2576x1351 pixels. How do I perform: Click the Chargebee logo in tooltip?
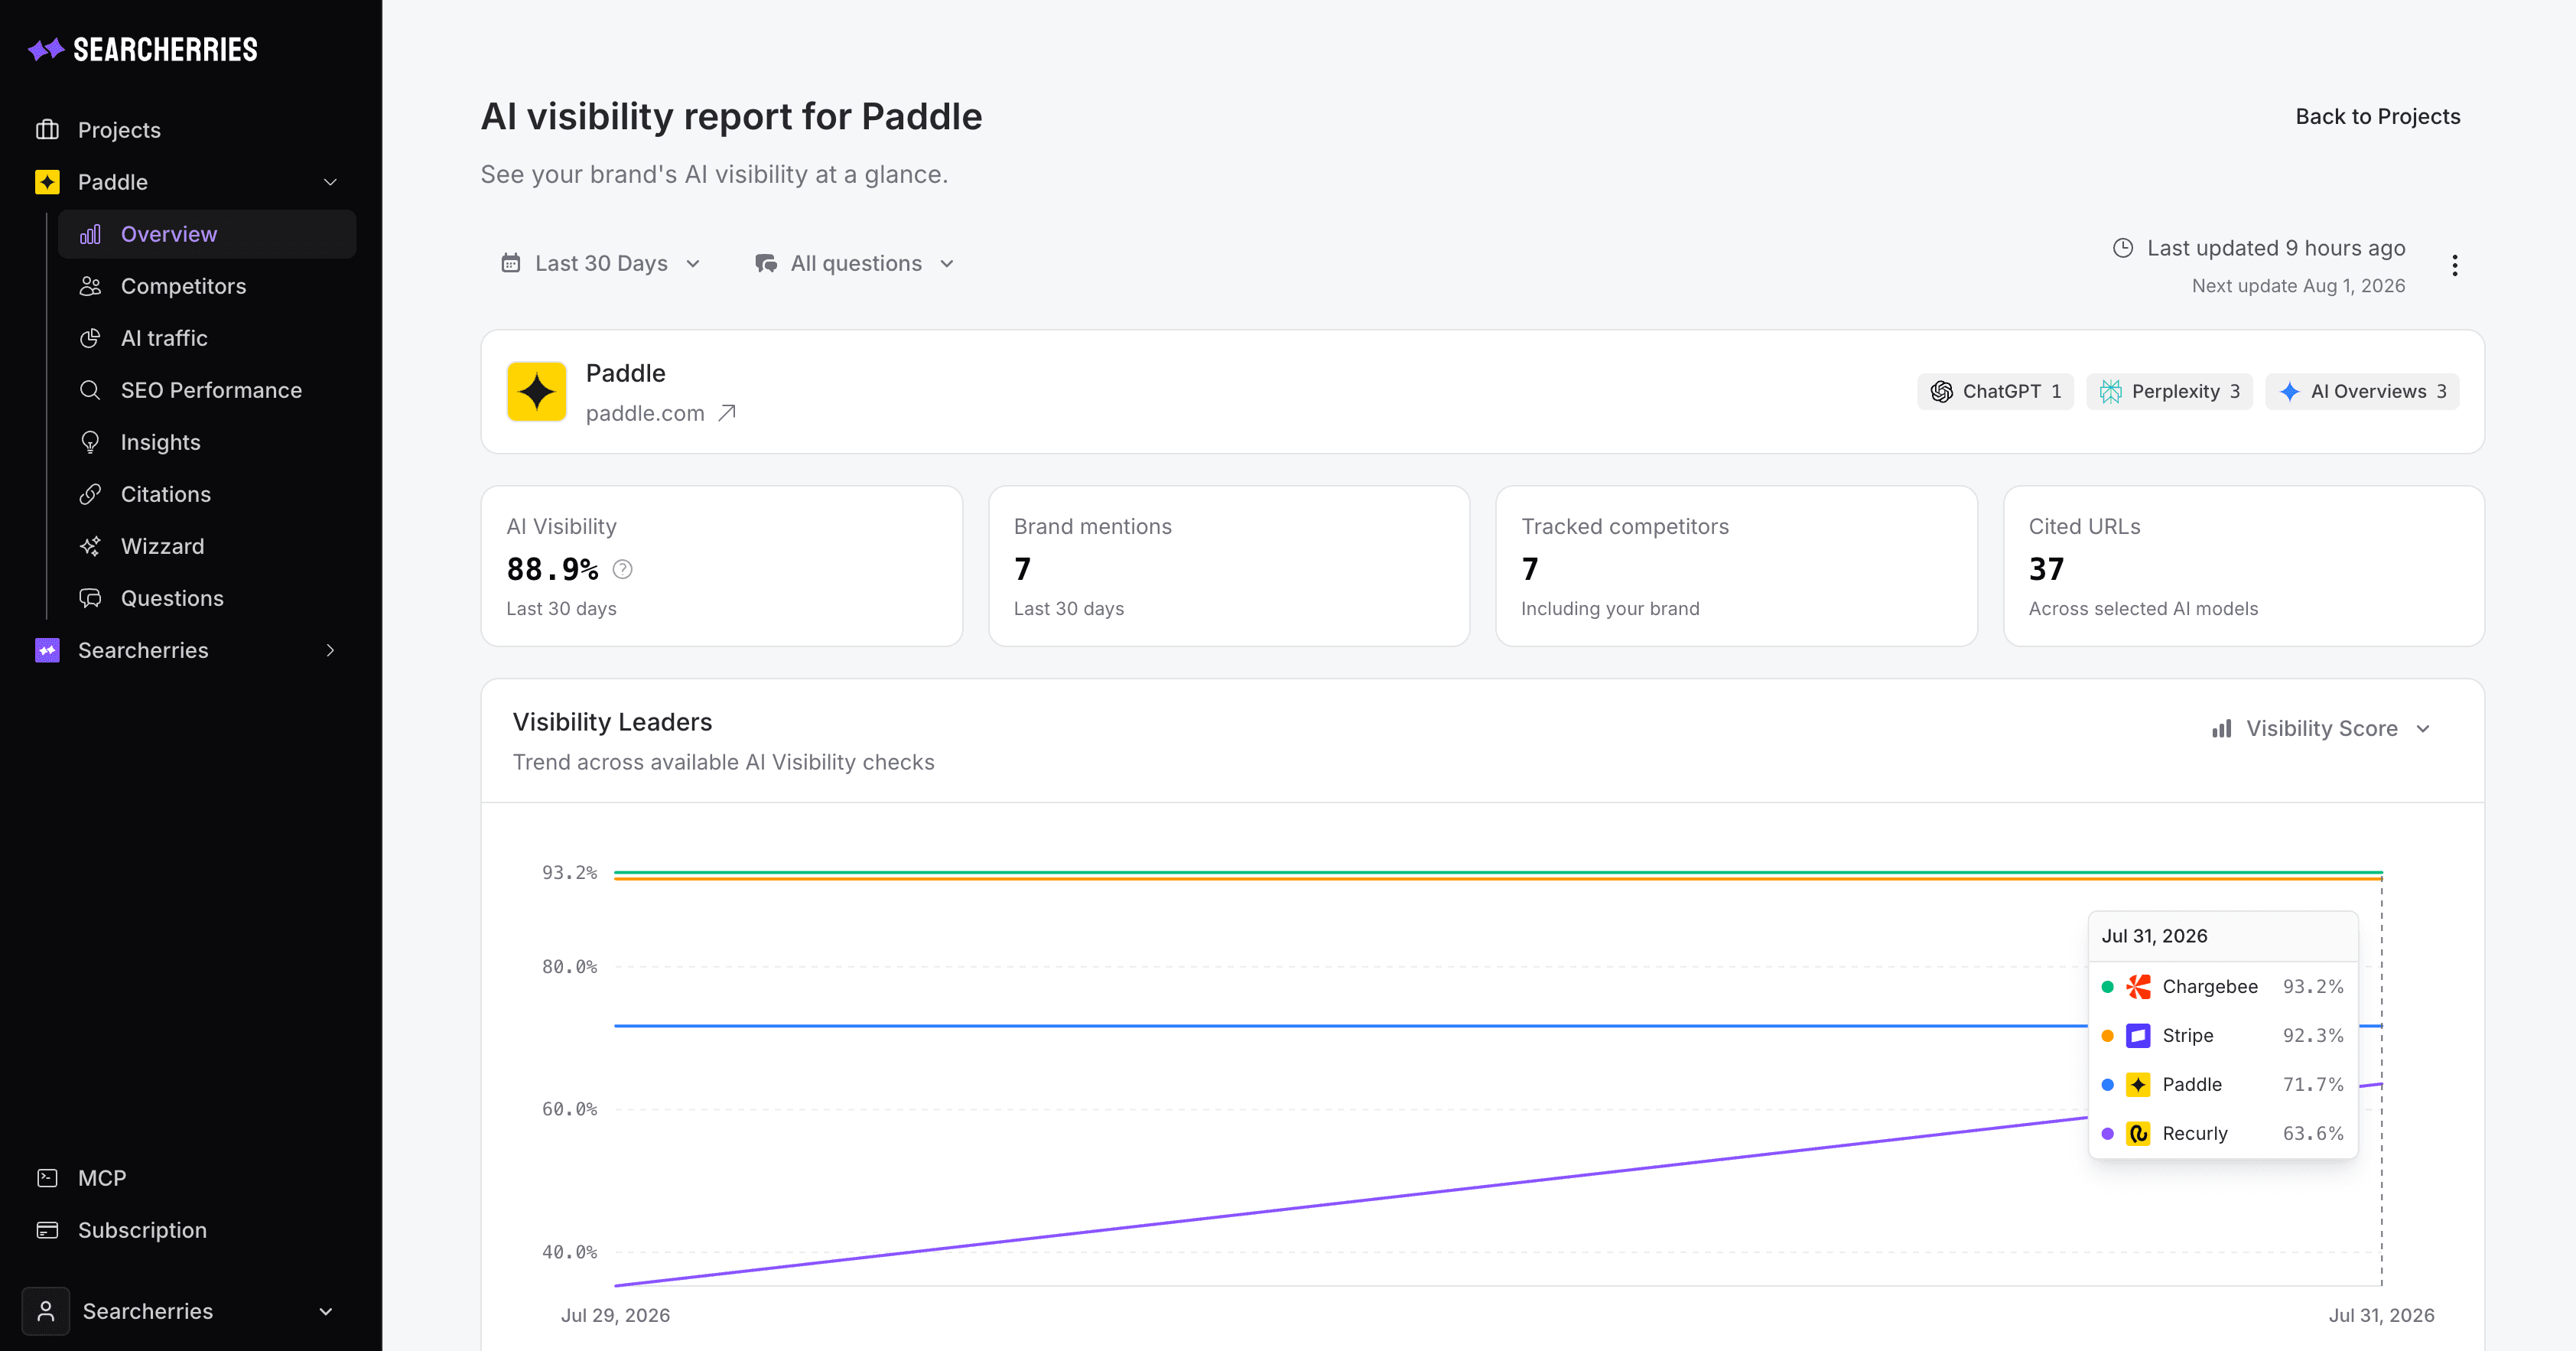click(2138, 987)
